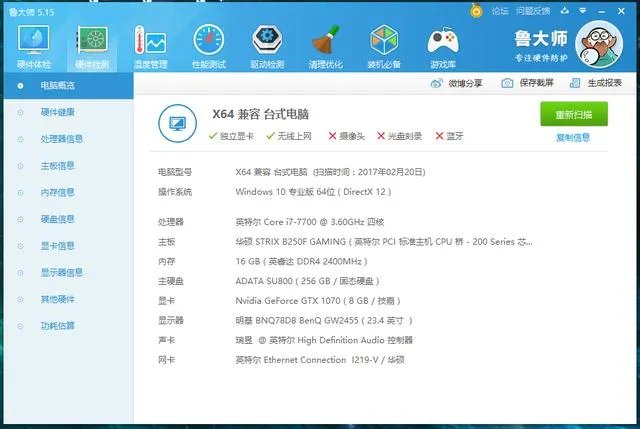Click 微博分享 share text
The height and width of the screenshot is (429, 640).
coord(465,83)
